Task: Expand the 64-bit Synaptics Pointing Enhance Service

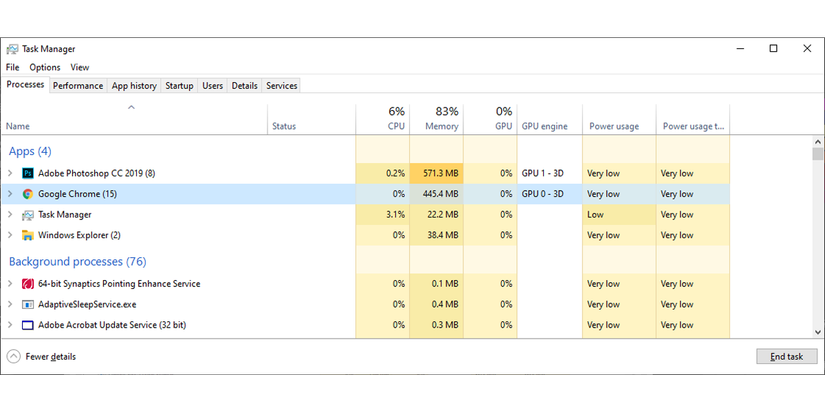Action: (x=10, y=284)
